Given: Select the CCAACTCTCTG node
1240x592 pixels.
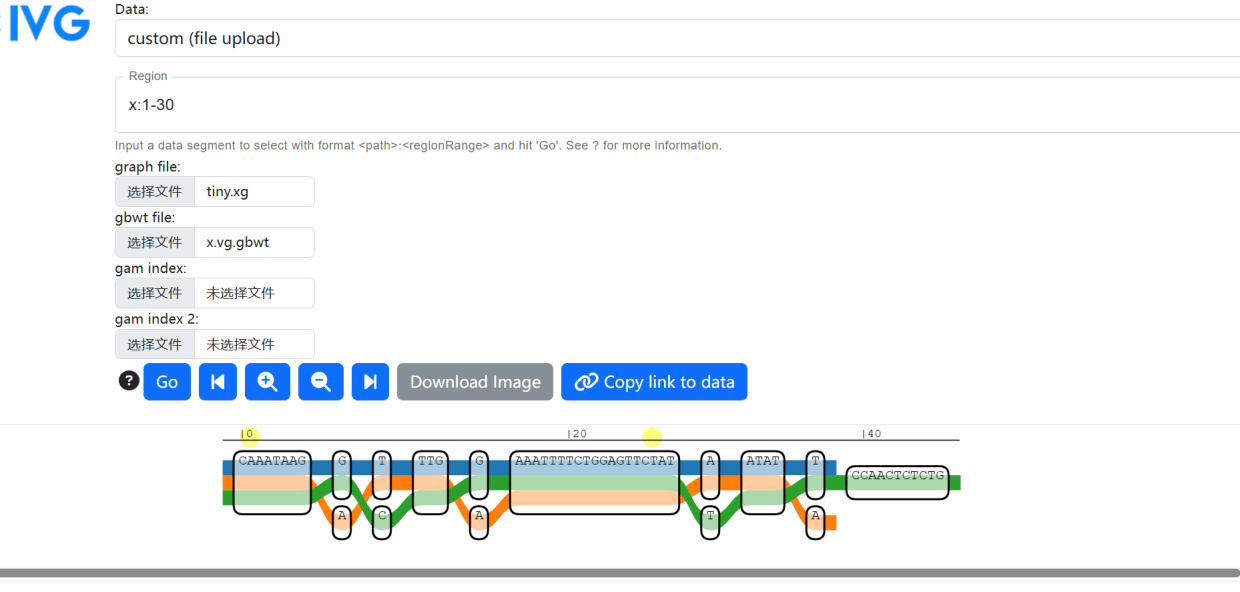Looking at the screenshot, I should (897, 482).
